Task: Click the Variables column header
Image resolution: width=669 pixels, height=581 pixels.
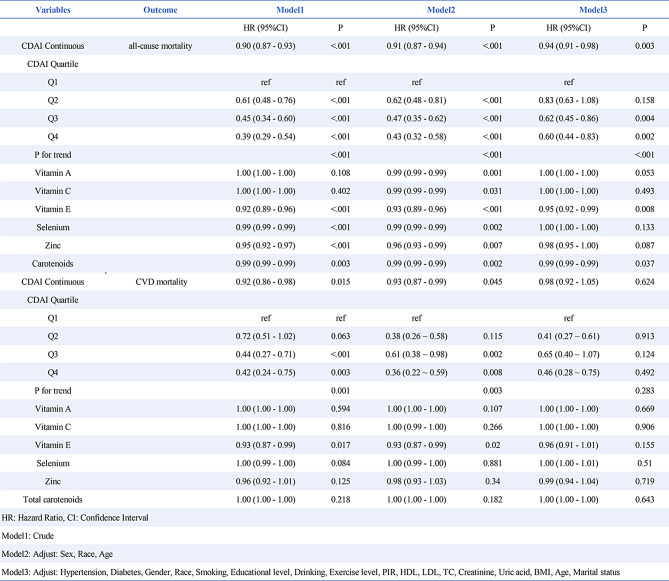Action: pyautogui.click(x=42, y=10)
